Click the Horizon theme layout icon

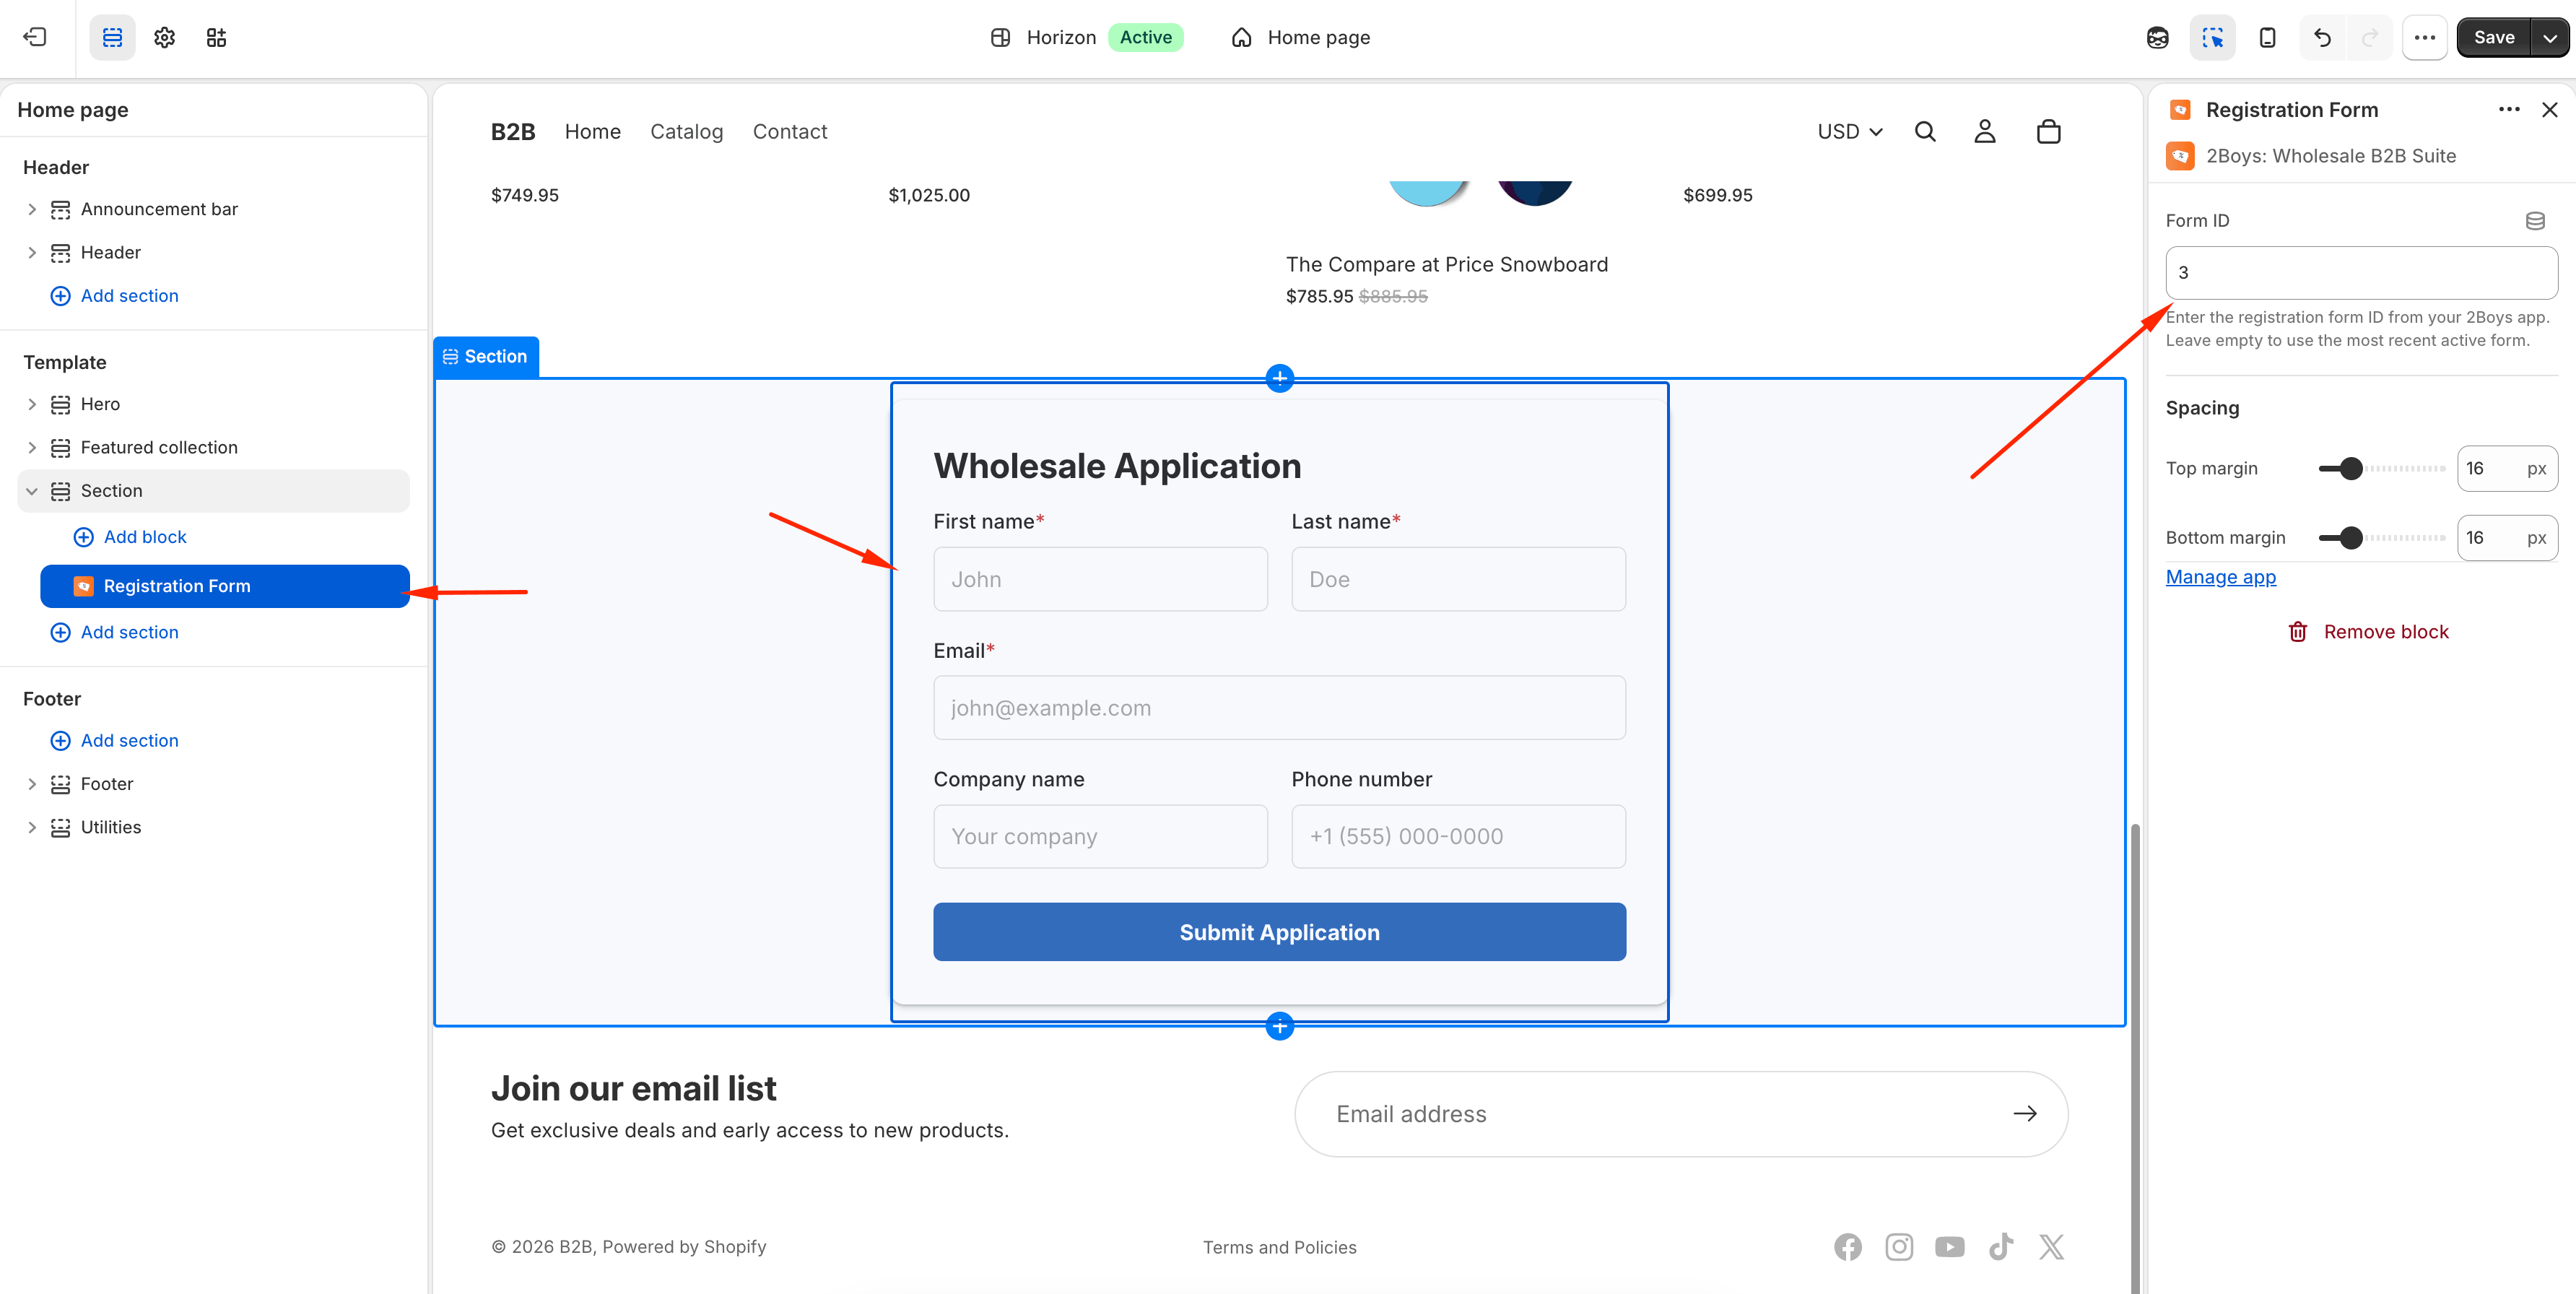coord(1000,37)
